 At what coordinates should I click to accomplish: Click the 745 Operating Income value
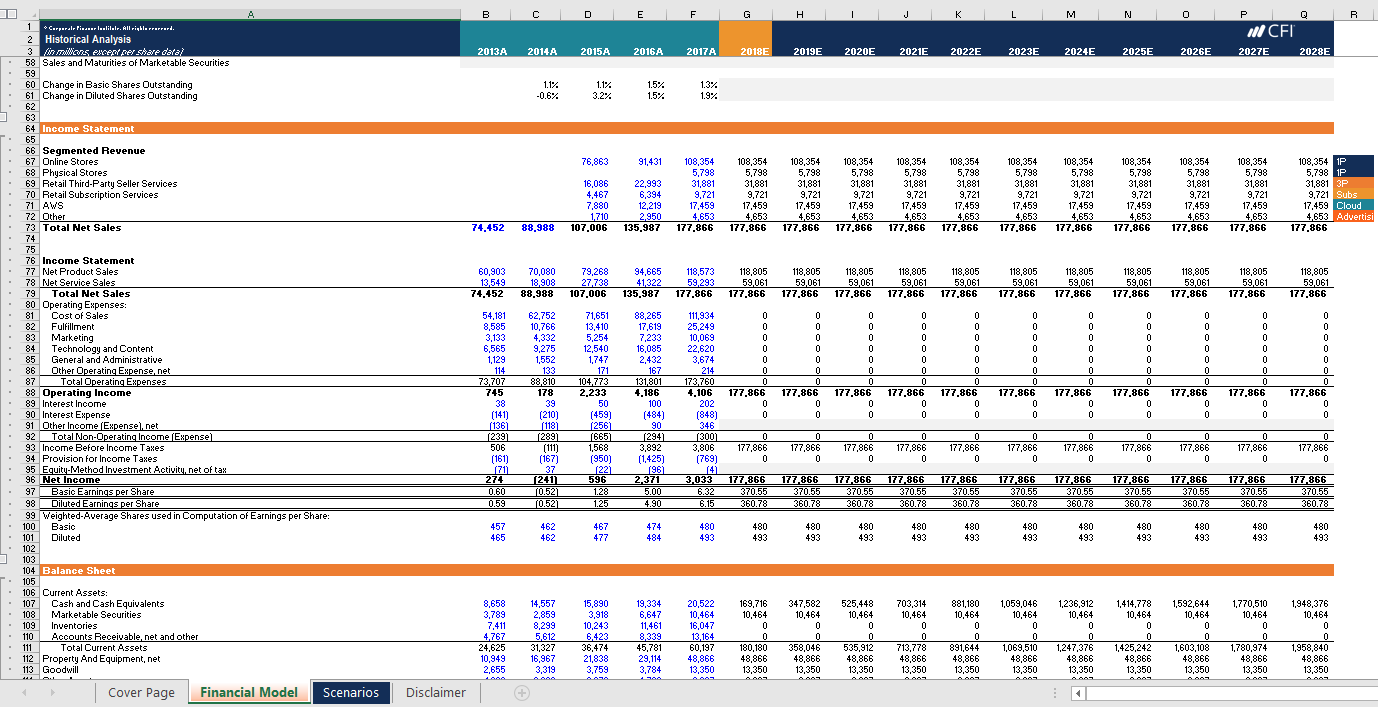click(495, 392)
